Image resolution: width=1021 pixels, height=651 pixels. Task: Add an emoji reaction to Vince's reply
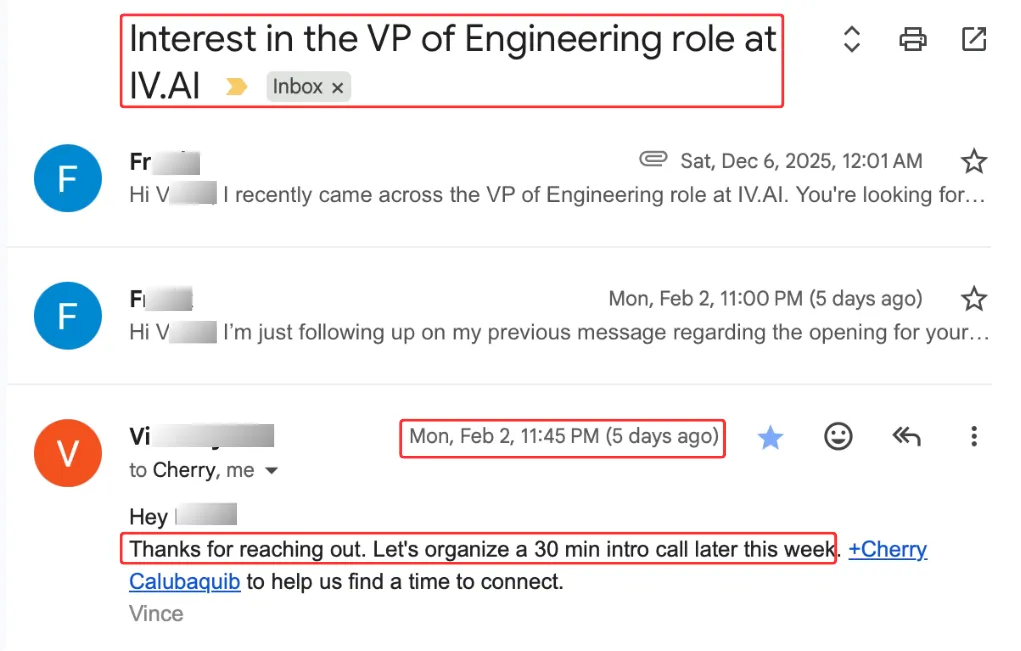click(x=838, y=436)
